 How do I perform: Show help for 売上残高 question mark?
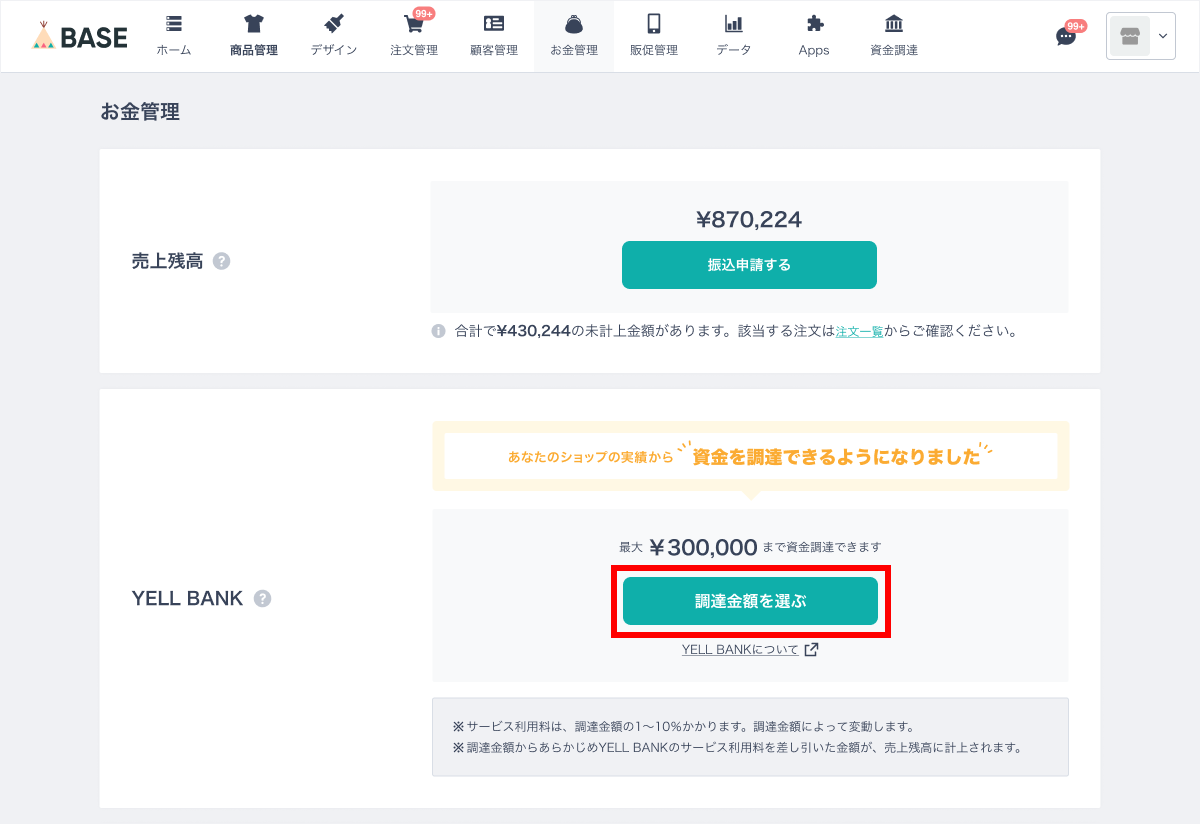click(x=222, y=261)
